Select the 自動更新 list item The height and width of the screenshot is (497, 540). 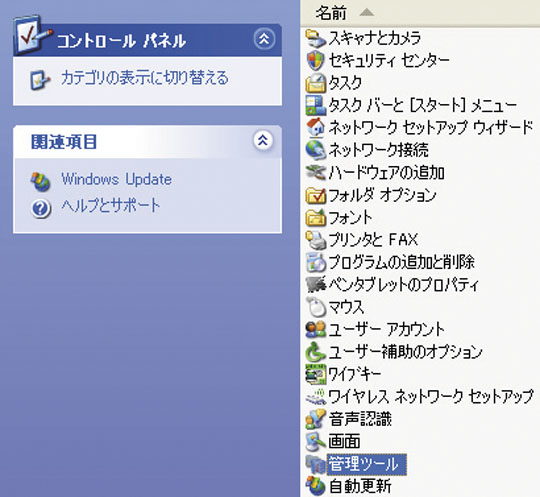coord(360,486)
